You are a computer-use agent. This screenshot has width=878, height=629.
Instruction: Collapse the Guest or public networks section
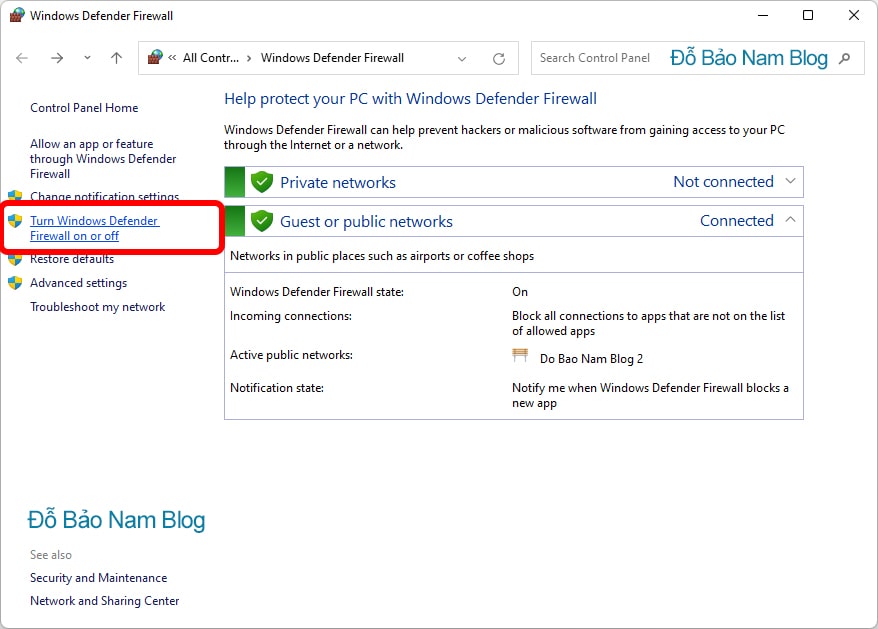(x=790, y=220)
